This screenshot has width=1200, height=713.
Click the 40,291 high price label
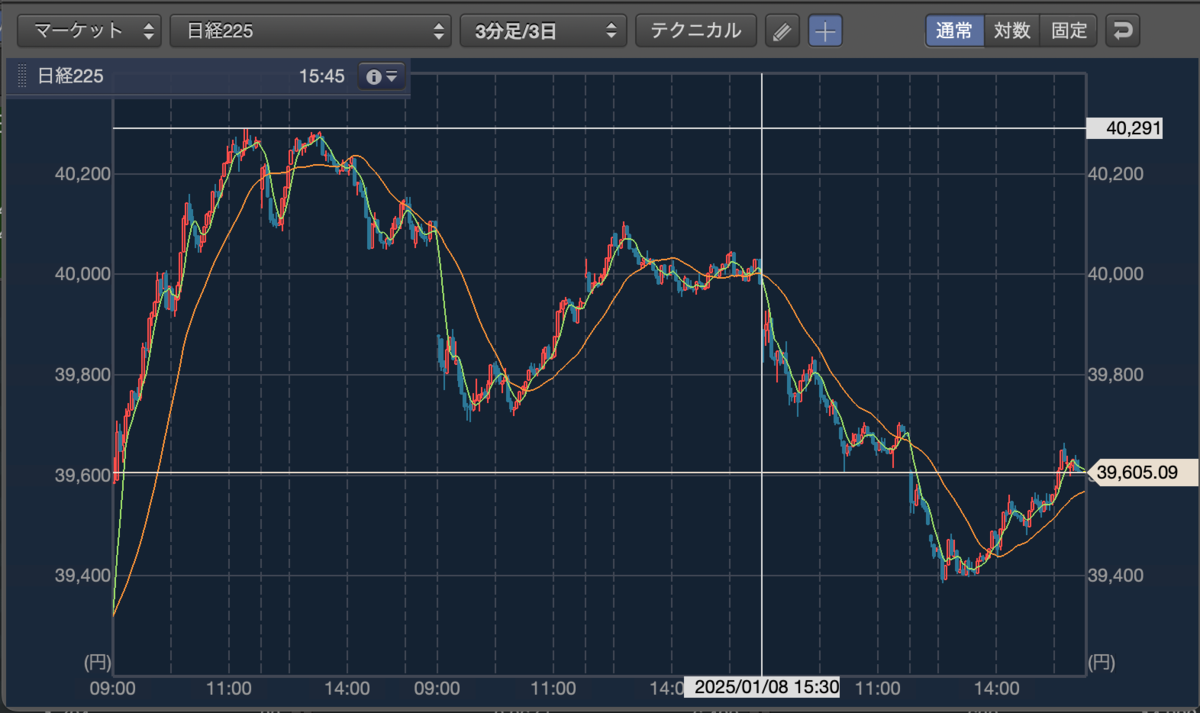click(x=1125, y=128)
